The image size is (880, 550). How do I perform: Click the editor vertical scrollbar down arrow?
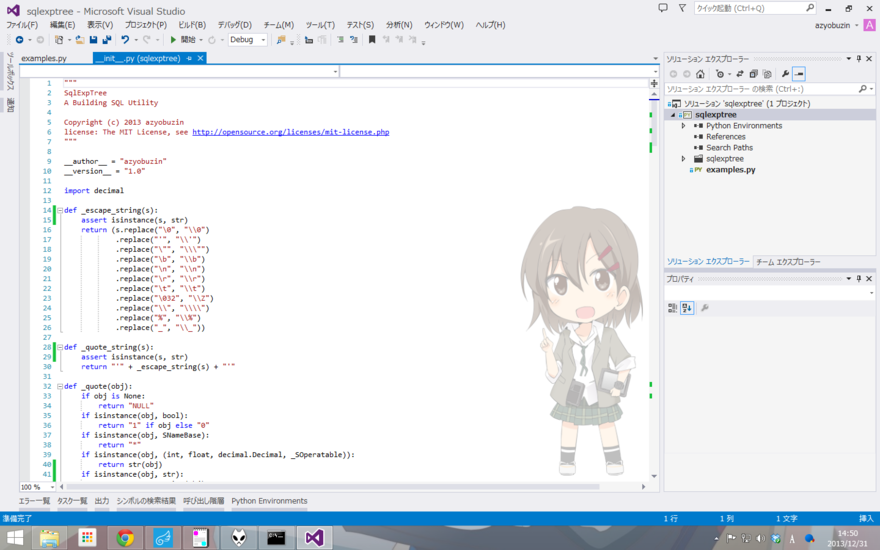tap(654, 476)
